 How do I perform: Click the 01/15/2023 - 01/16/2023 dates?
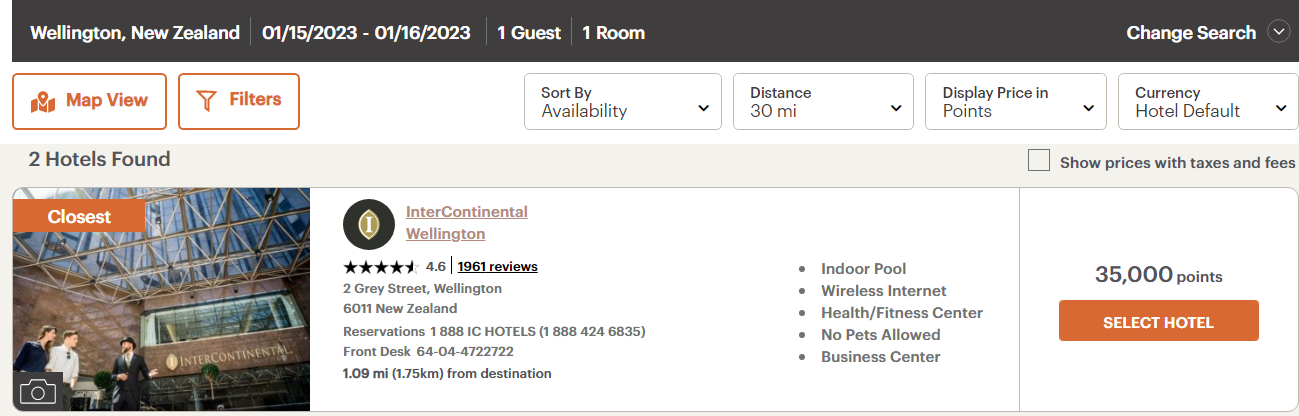[x=366, y=33]
